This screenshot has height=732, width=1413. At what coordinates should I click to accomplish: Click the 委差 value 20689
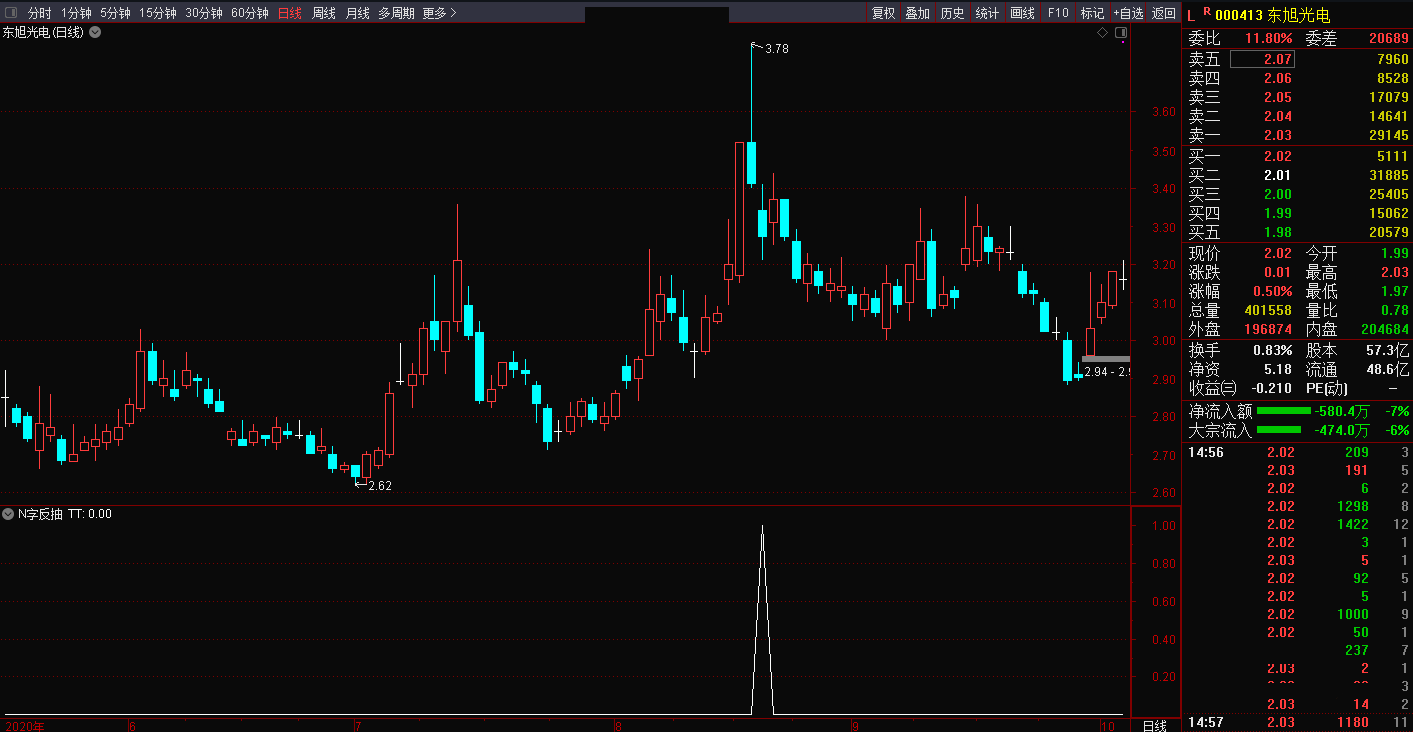pos(1389,39)
